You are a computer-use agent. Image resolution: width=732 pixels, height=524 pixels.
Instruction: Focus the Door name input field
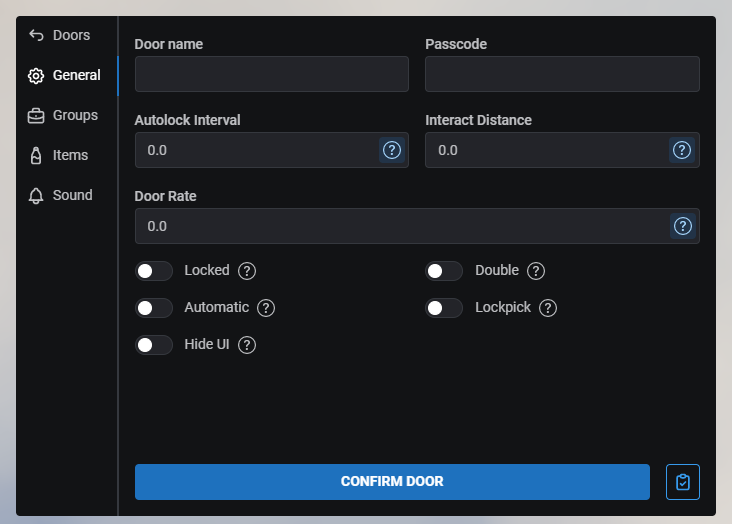pos(272,74)
